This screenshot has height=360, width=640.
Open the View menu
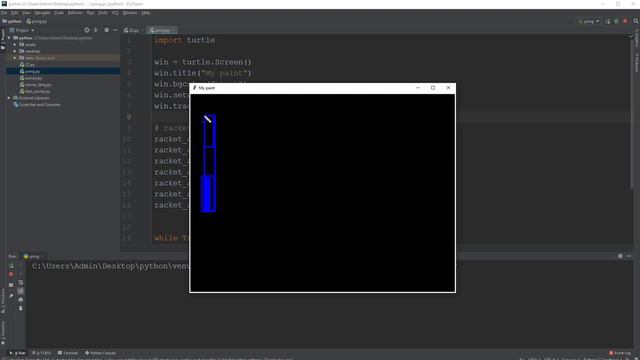pyautogui.click(x=26, y=13)
